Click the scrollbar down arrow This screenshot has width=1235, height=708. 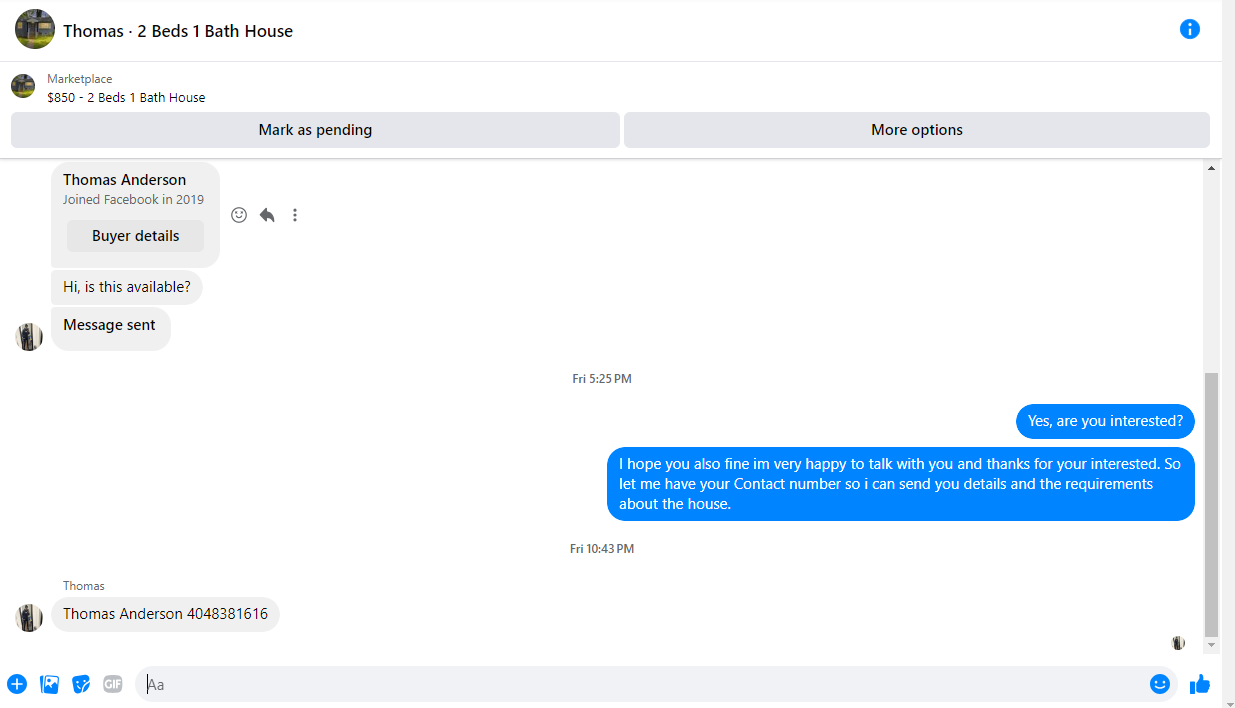(1211, 646)
